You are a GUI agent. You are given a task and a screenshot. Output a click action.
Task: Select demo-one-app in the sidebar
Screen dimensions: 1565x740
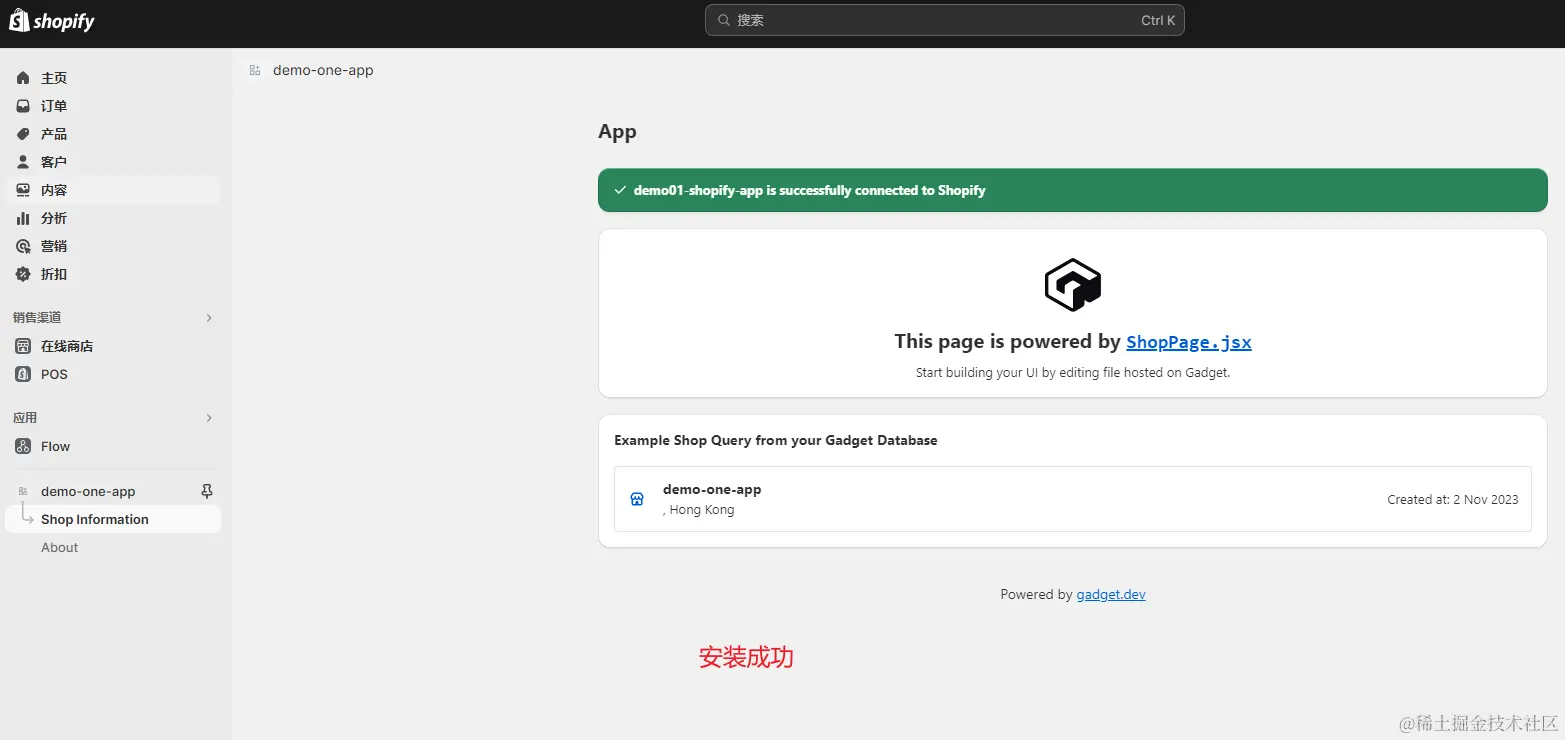pyautogui.click(x=88, y=491)
